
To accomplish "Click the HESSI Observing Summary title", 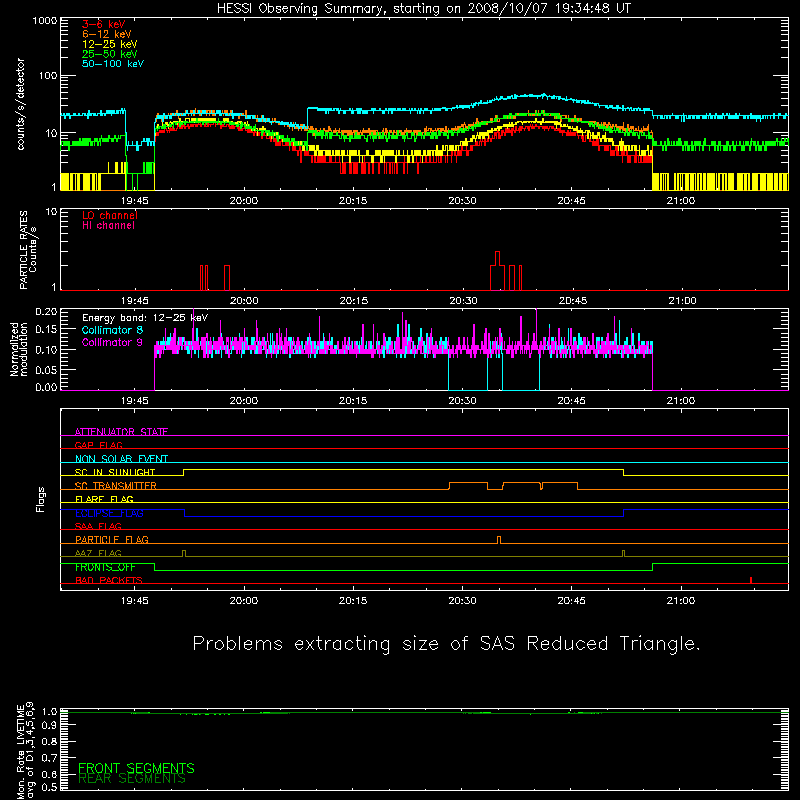I will pos(424,9).
